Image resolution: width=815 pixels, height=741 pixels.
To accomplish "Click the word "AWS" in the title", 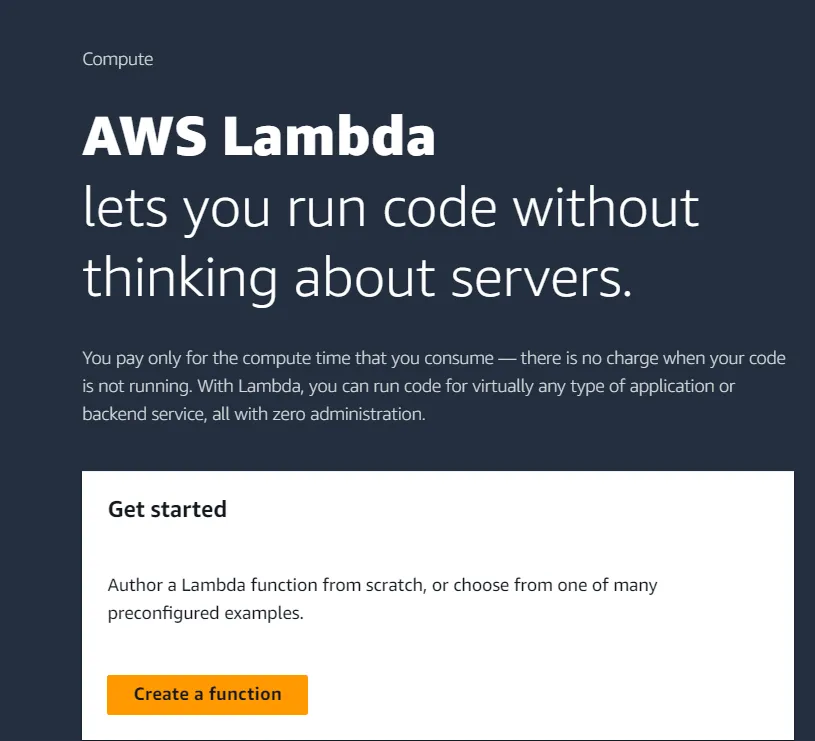I will click(x=145, y=136).
